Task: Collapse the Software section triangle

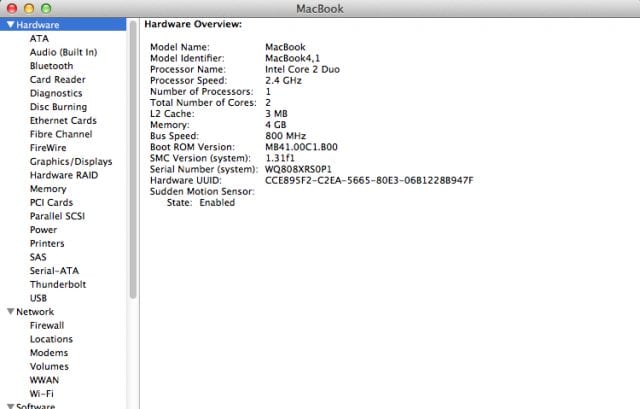Action: 9,406
